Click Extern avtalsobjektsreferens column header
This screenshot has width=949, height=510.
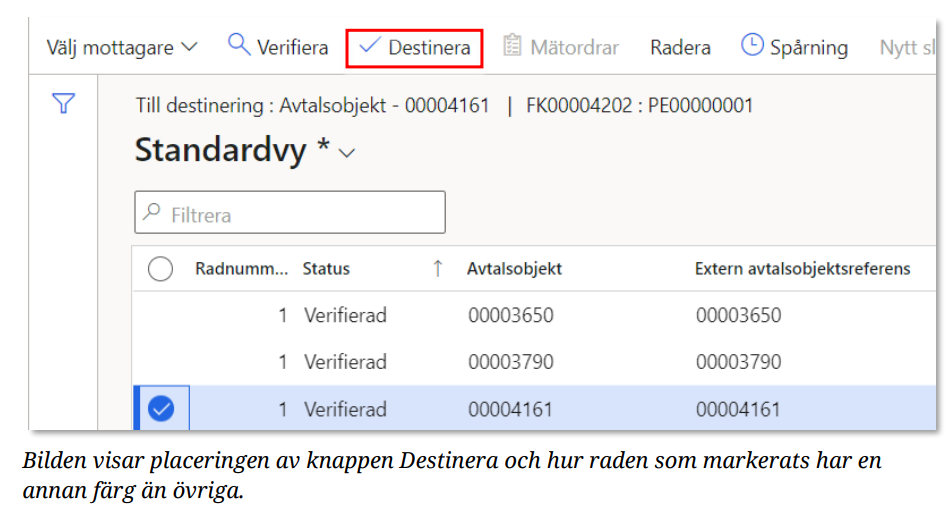(x=802, y=268)
